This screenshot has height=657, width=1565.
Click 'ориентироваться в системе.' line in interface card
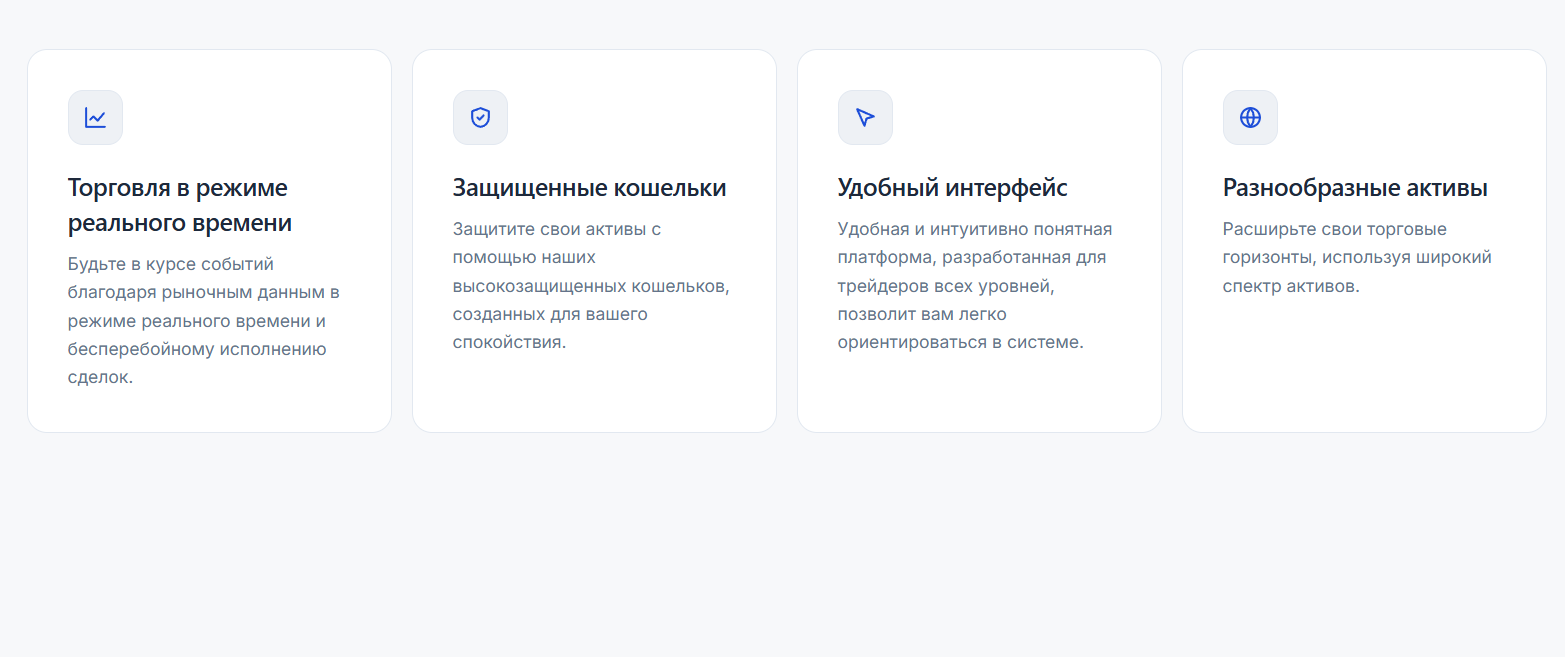[961, 342]
